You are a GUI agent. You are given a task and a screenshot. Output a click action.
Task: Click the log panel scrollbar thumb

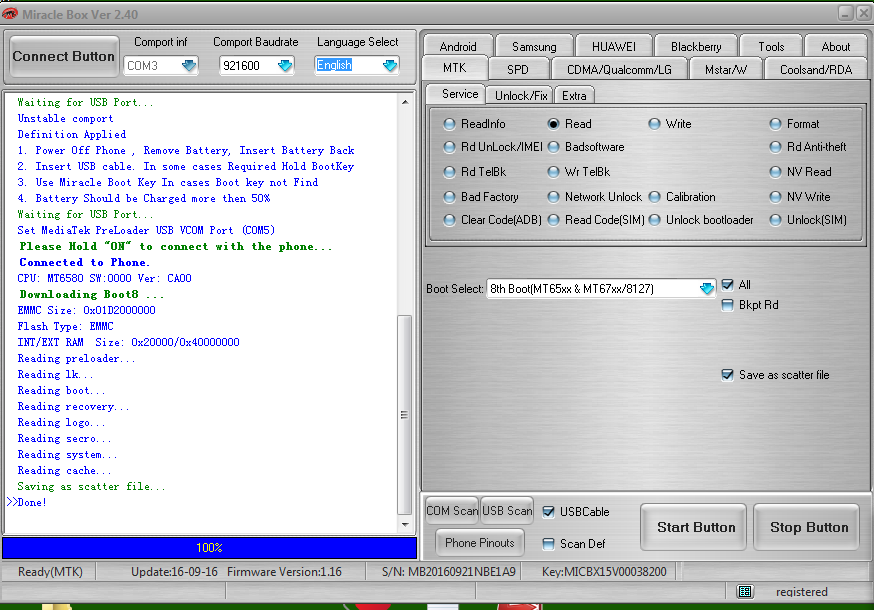click(x=405, y=415)
